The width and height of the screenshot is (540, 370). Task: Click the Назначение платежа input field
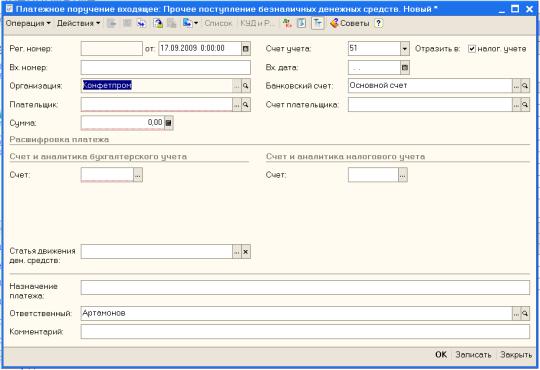pyautogui.click(x=305, y=288)
